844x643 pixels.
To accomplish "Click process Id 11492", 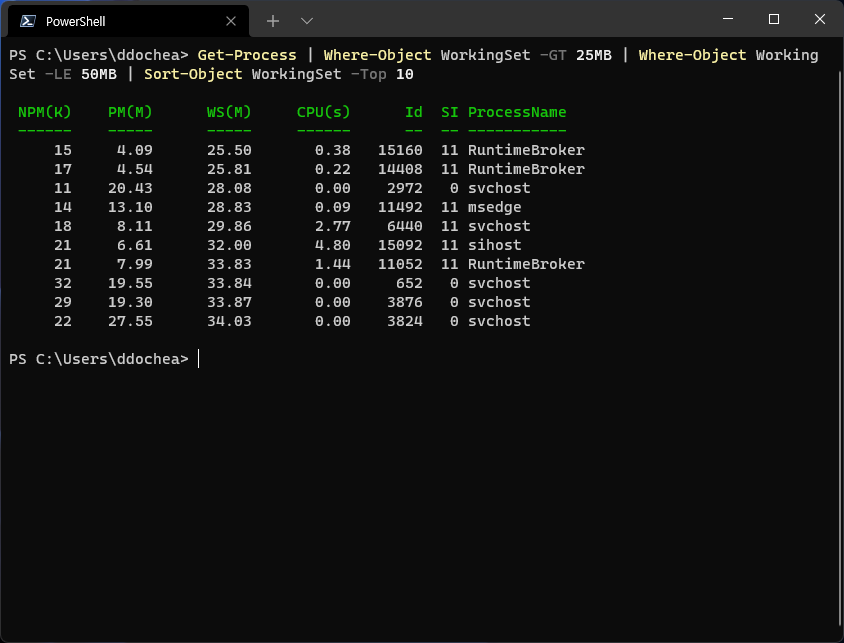I will [400, 207].
